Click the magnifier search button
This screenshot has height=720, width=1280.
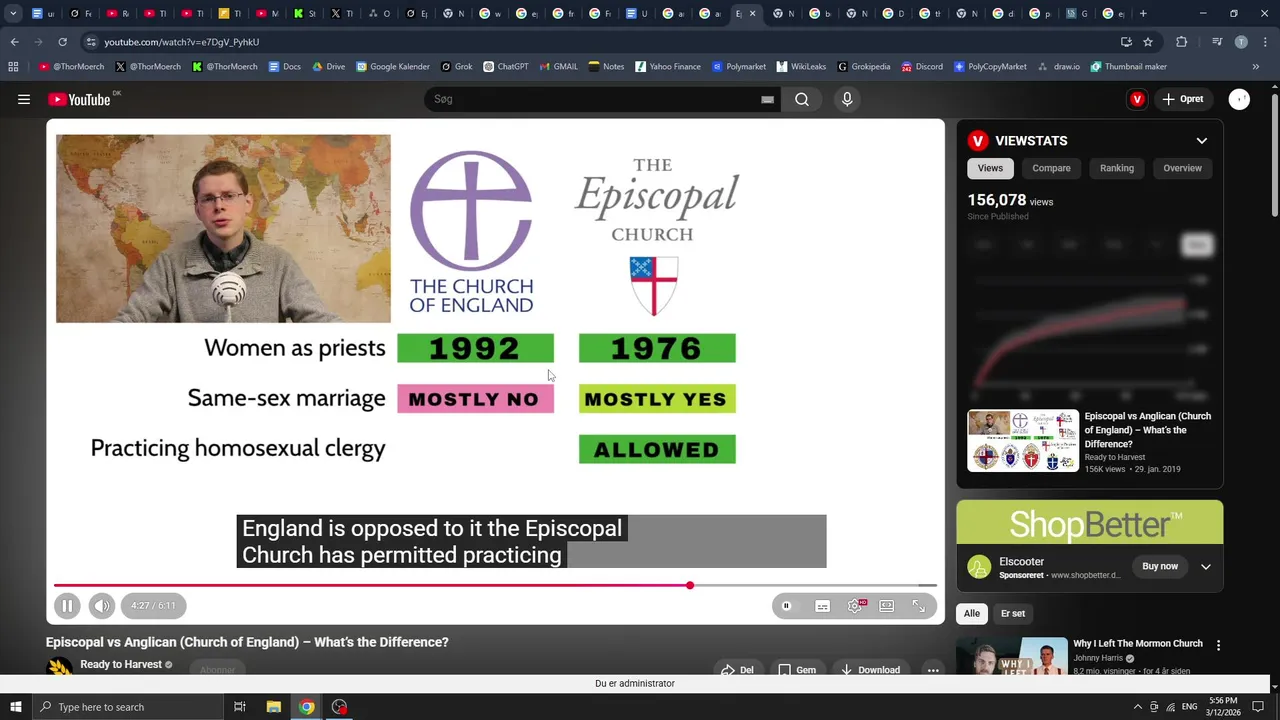tap(802, 99)
